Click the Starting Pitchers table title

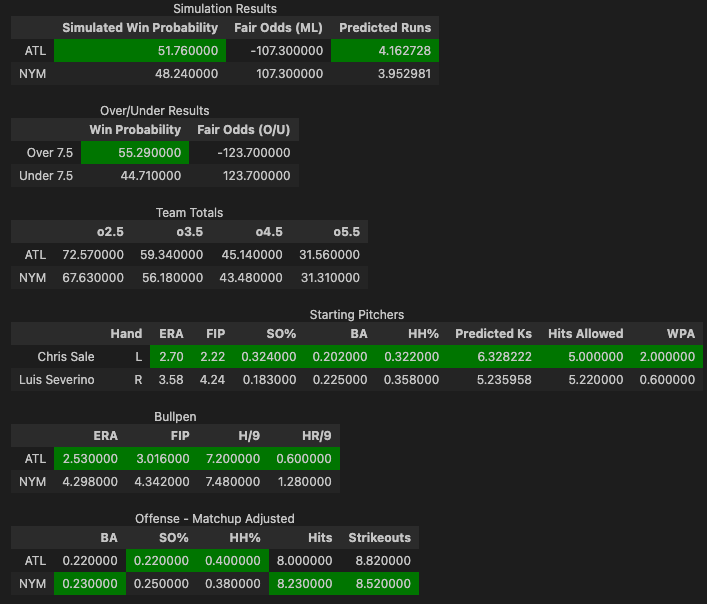coord(357,314)
